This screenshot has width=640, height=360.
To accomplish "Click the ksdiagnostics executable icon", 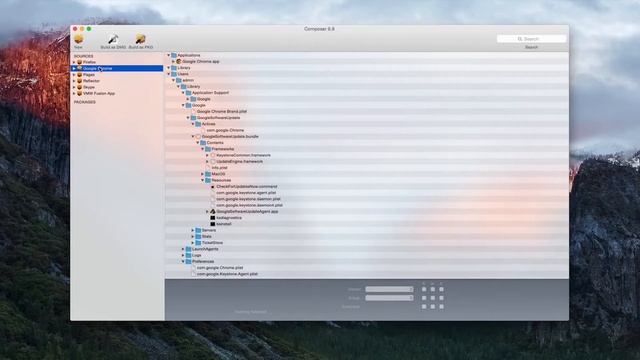I will (213, 218).
